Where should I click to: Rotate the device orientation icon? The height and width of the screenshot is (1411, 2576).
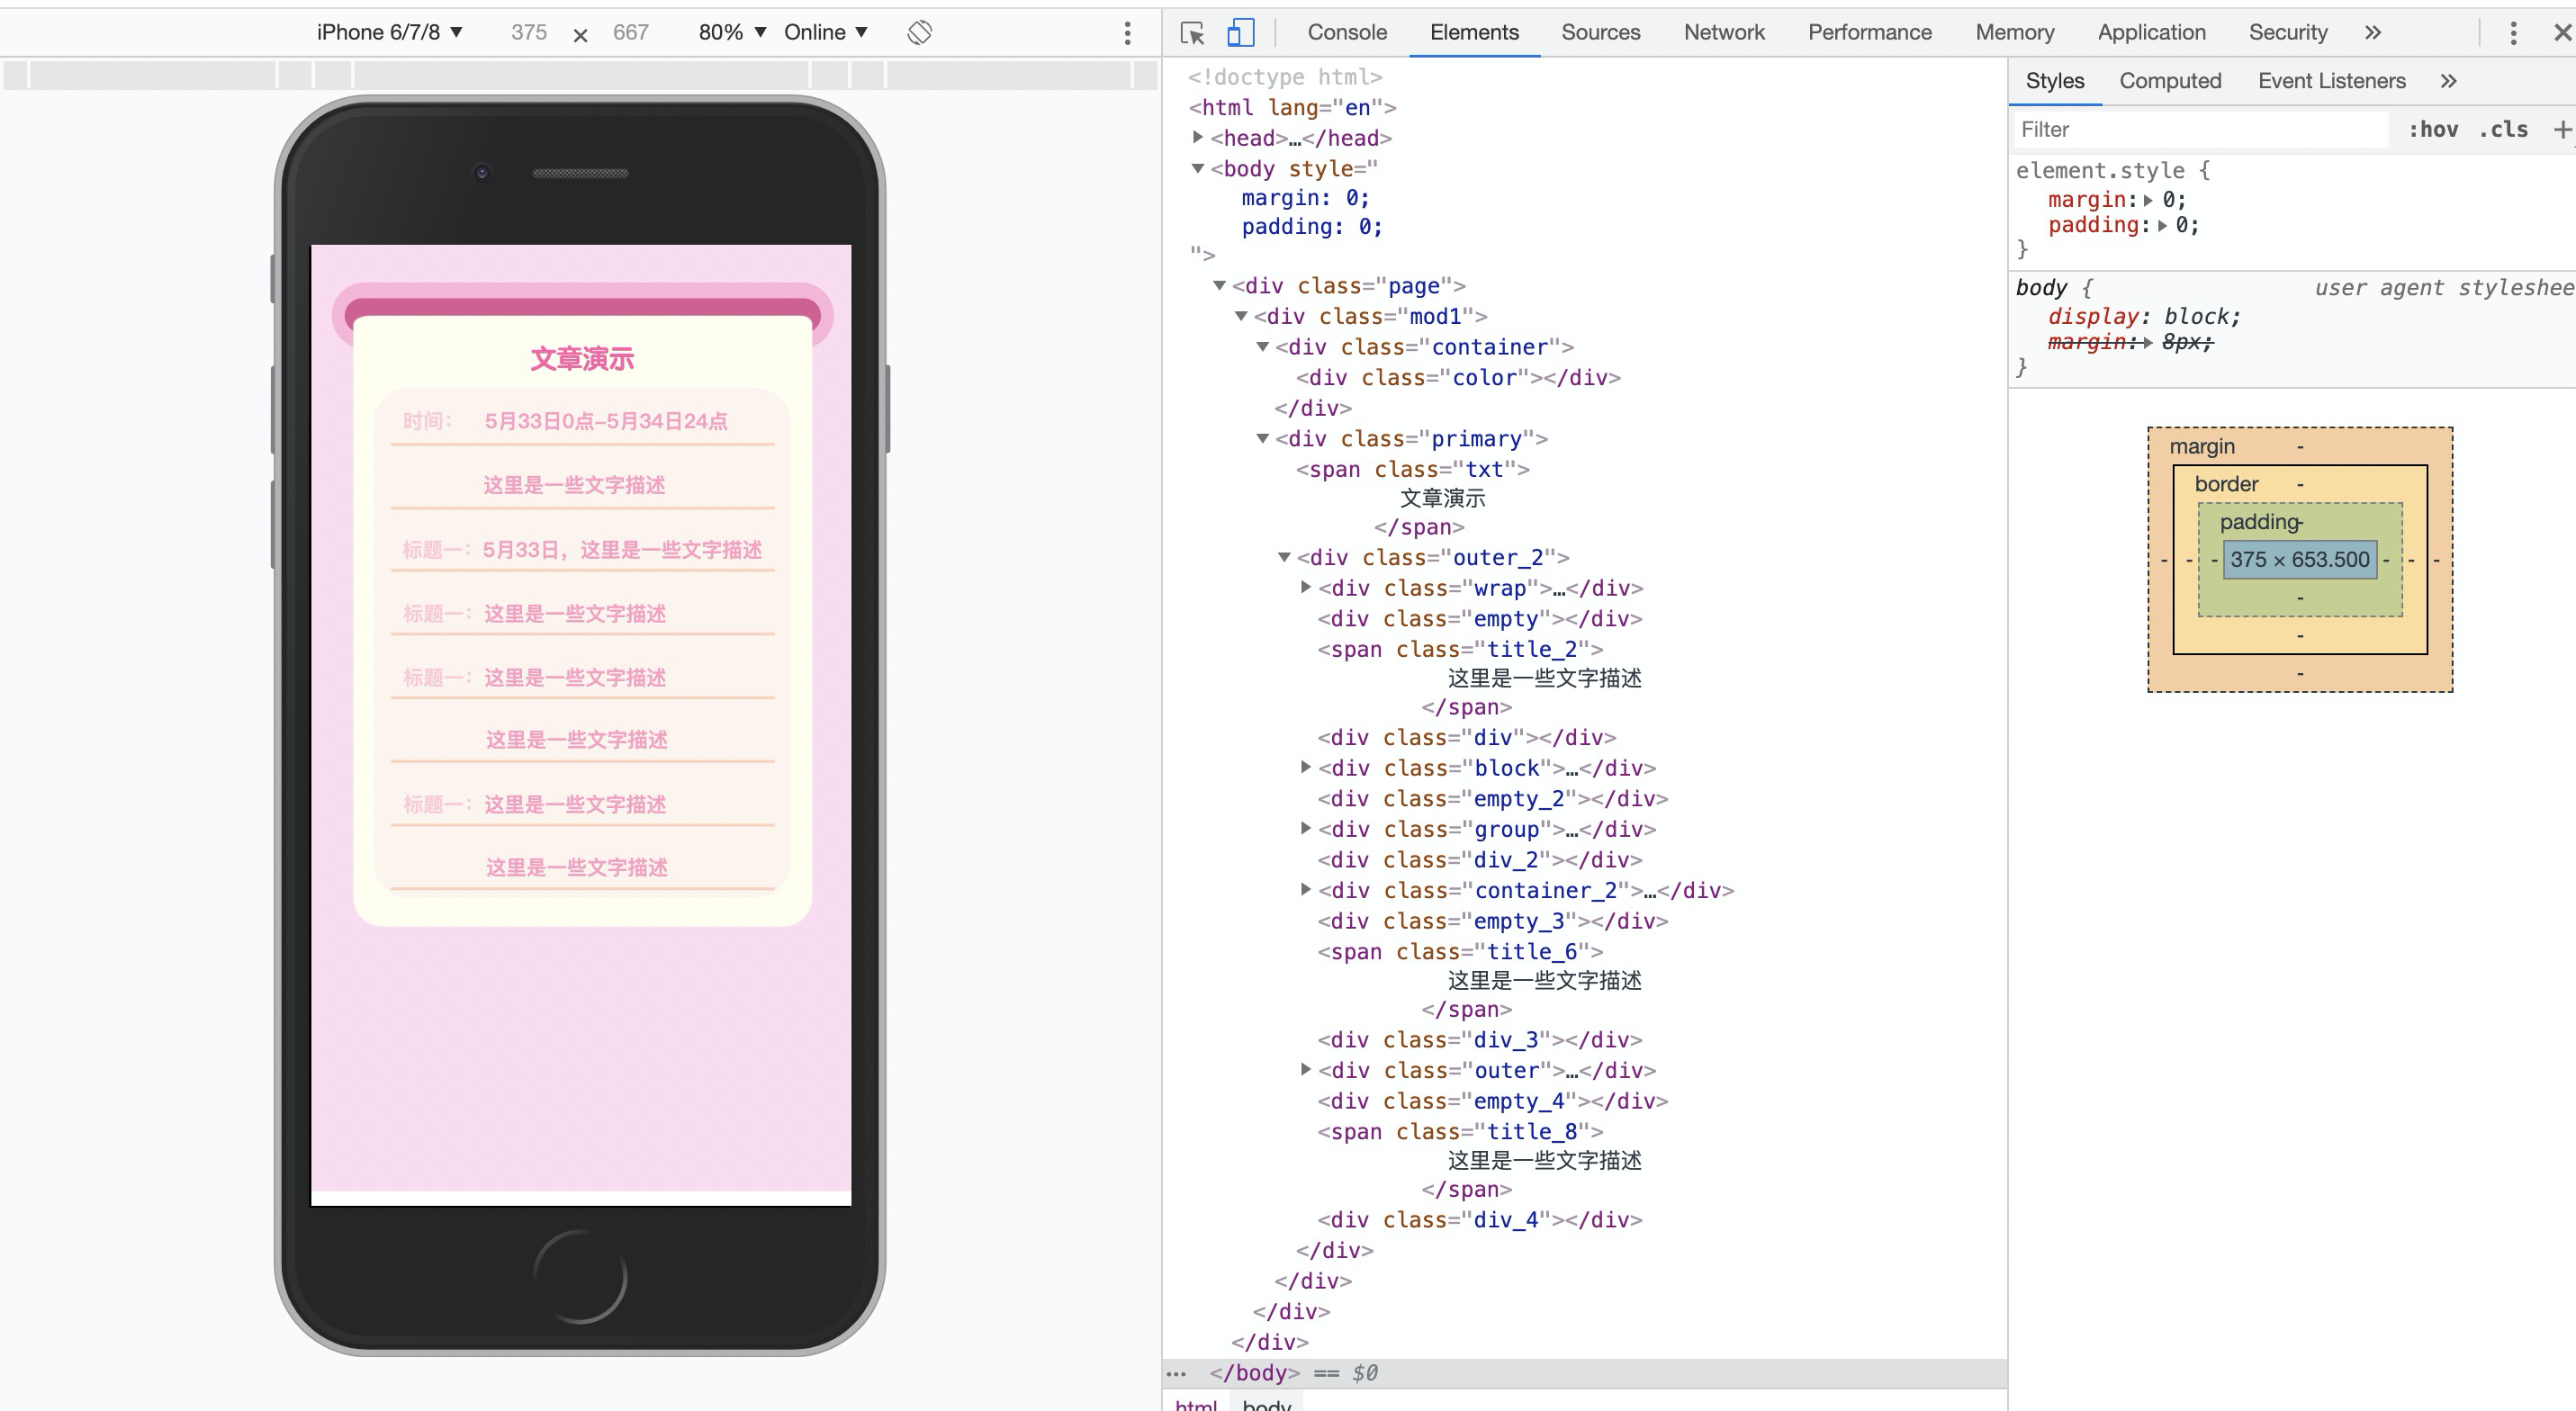[x=919, y=32]
